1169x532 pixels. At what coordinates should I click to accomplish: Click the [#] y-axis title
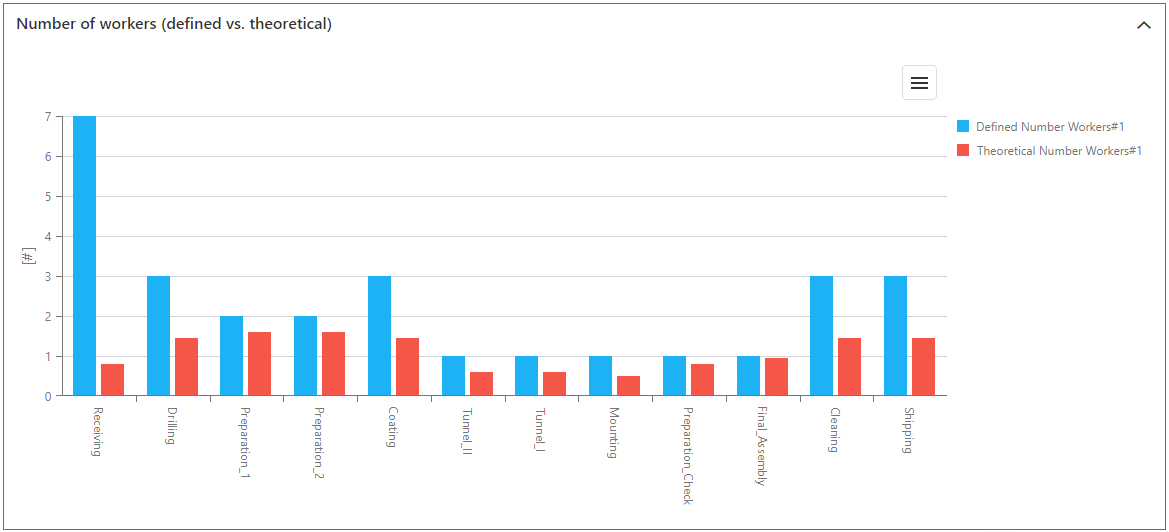tap(29, 256)
